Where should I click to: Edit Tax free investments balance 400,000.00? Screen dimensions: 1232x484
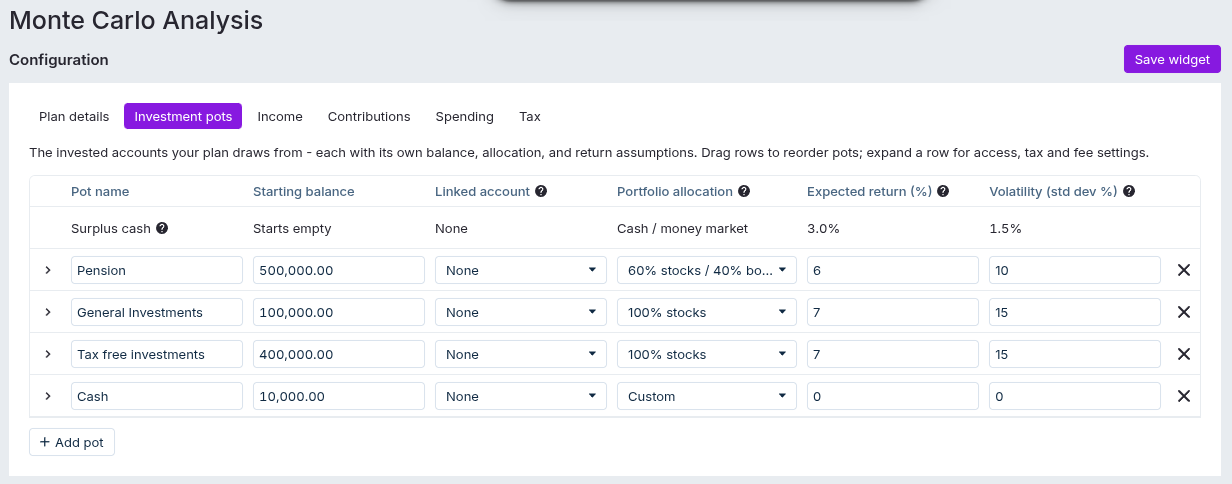[339, 354]
